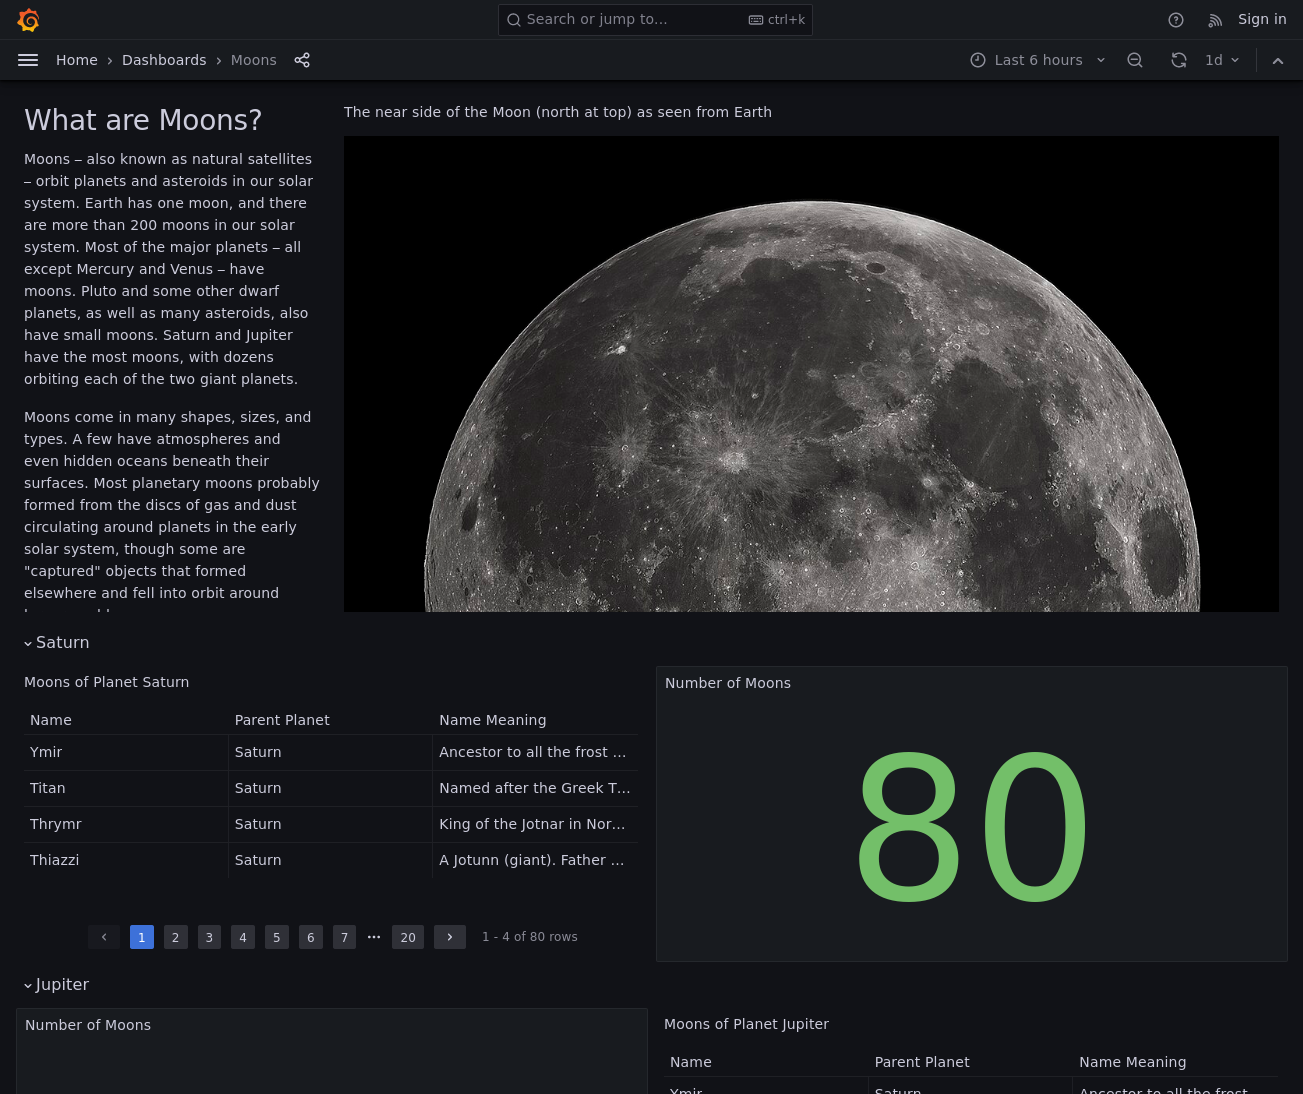Click the keyboard shortcut icon in search
Screen dimensions: 1303x1094
pos(756,20)
